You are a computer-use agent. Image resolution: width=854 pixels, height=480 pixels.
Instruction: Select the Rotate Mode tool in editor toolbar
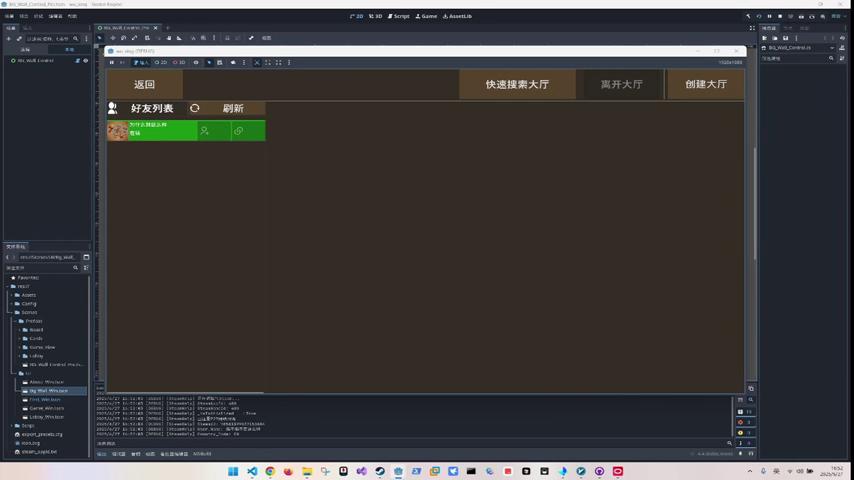point(124,38)
